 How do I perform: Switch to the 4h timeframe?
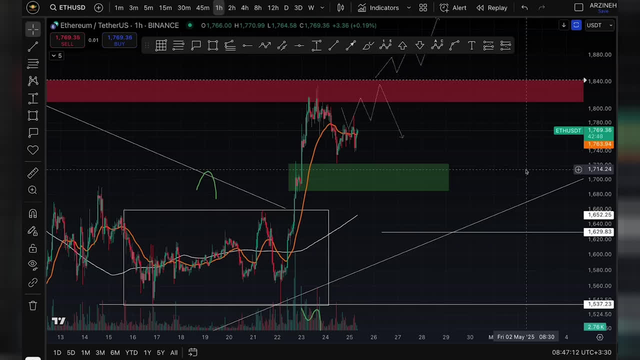pyautogui.click(x=244, y=8)
